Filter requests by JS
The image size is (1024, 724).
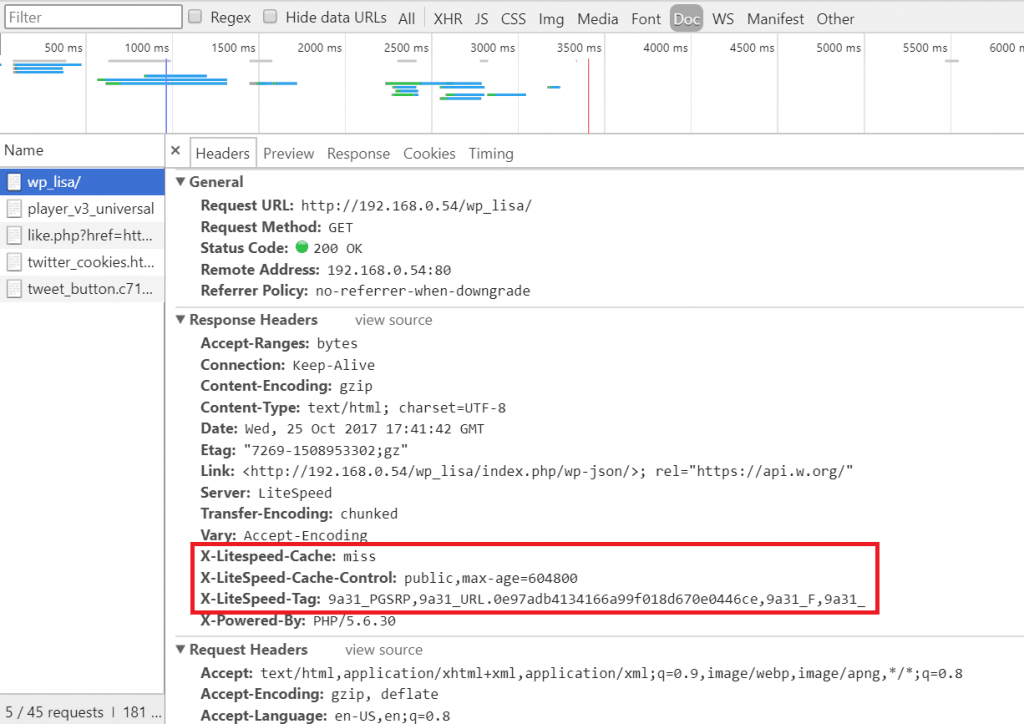click(481, 19)
